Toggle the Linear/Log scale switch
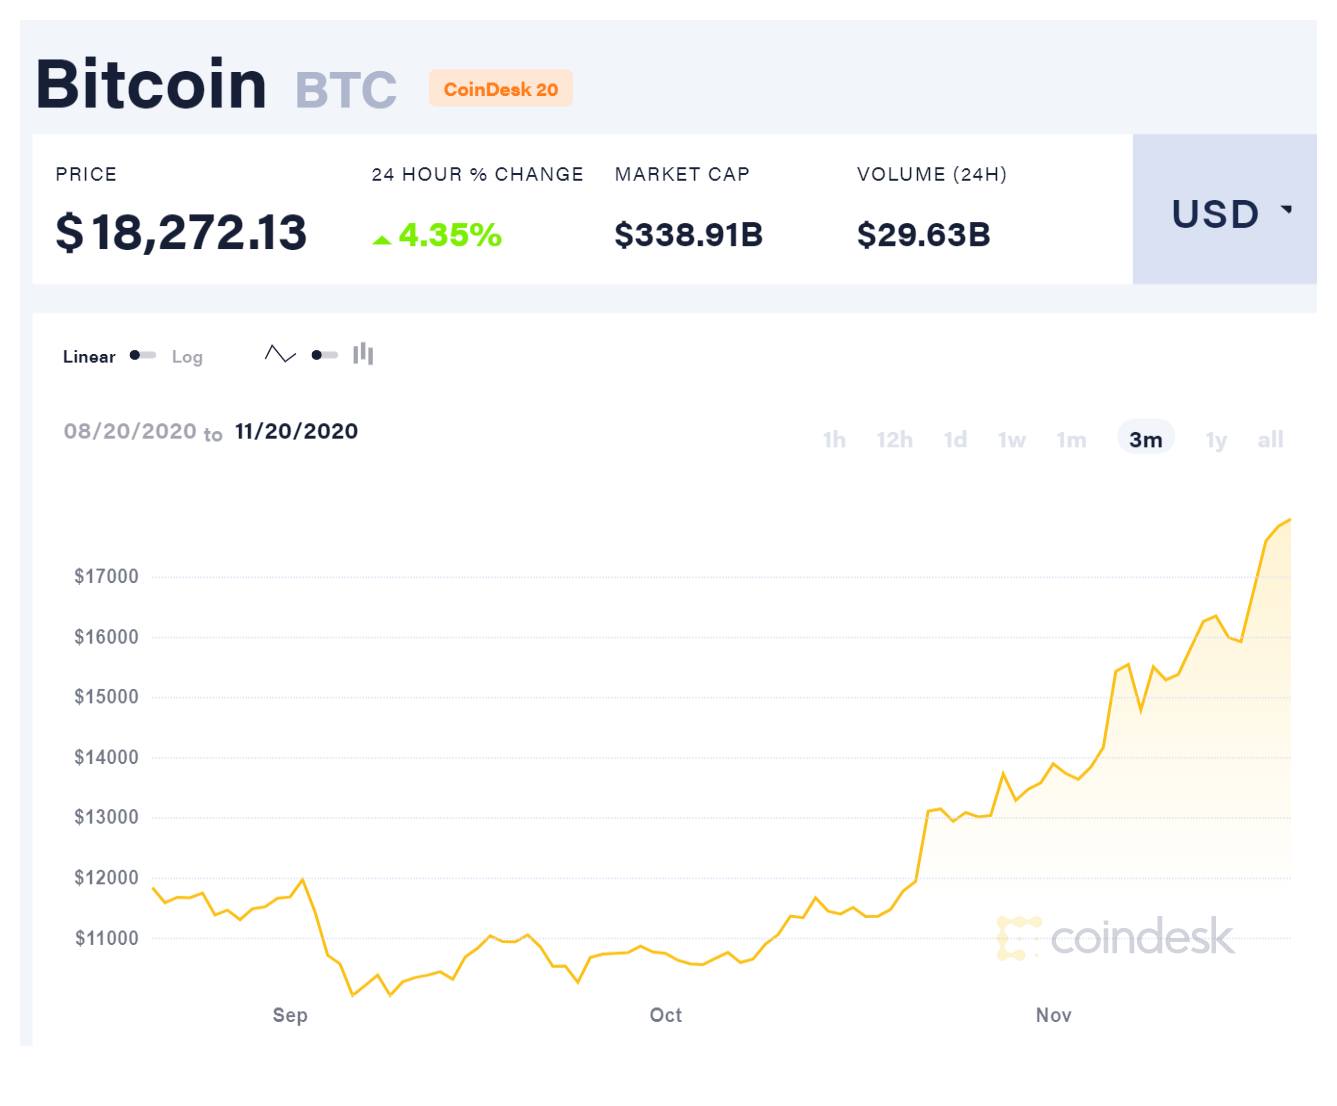 pyautogui.click(x=143, y=355)
